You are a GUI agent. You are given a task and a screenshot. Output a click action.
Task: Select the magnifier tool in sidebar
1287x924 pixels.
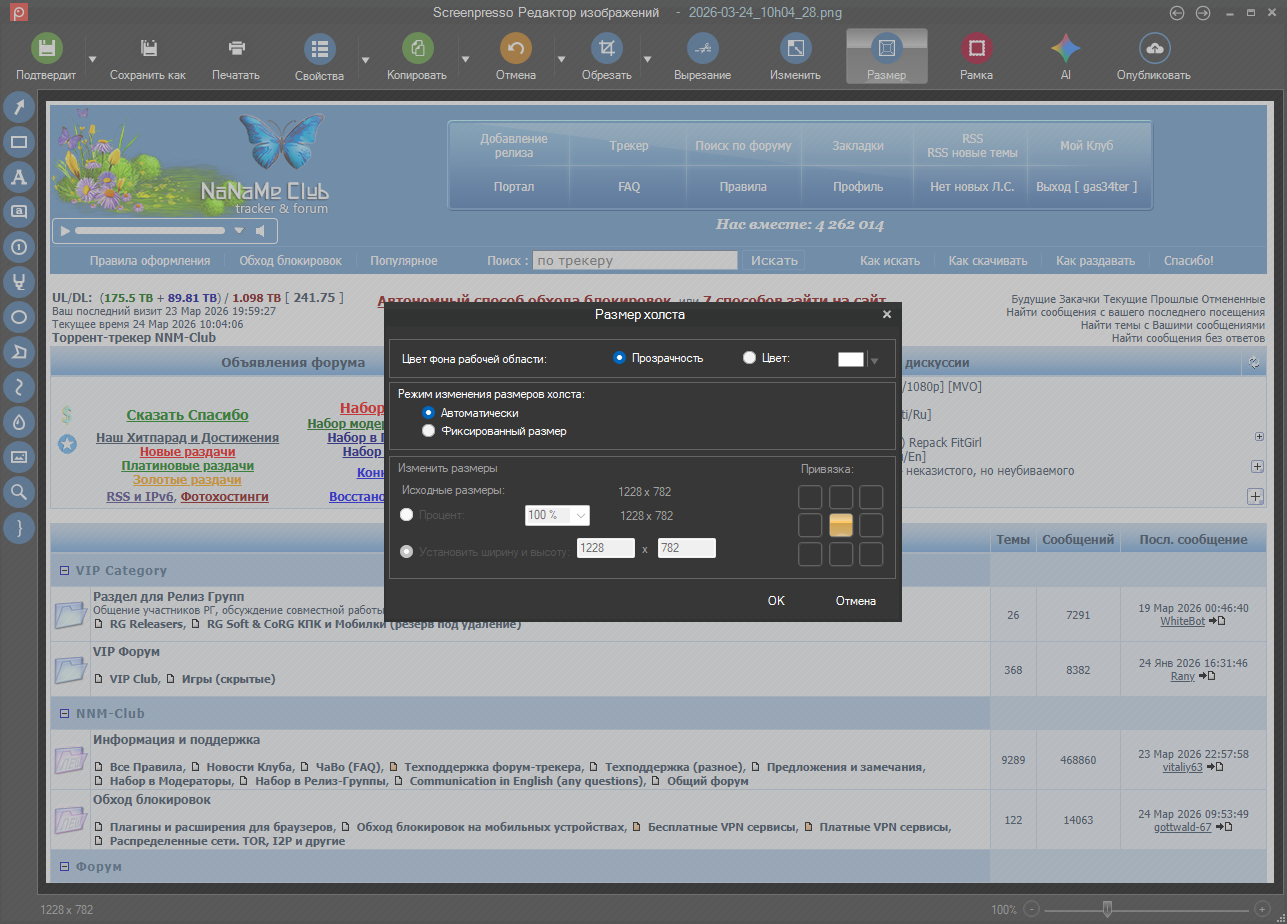tap(19, 491)
